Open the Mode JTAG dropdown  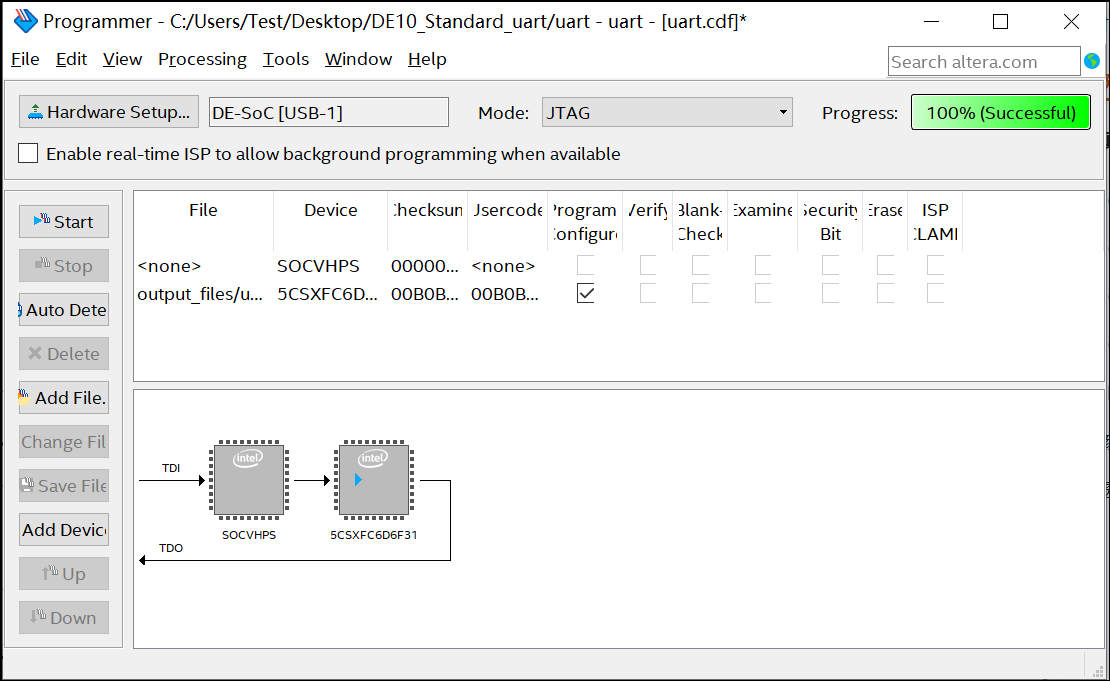(667, 112)
